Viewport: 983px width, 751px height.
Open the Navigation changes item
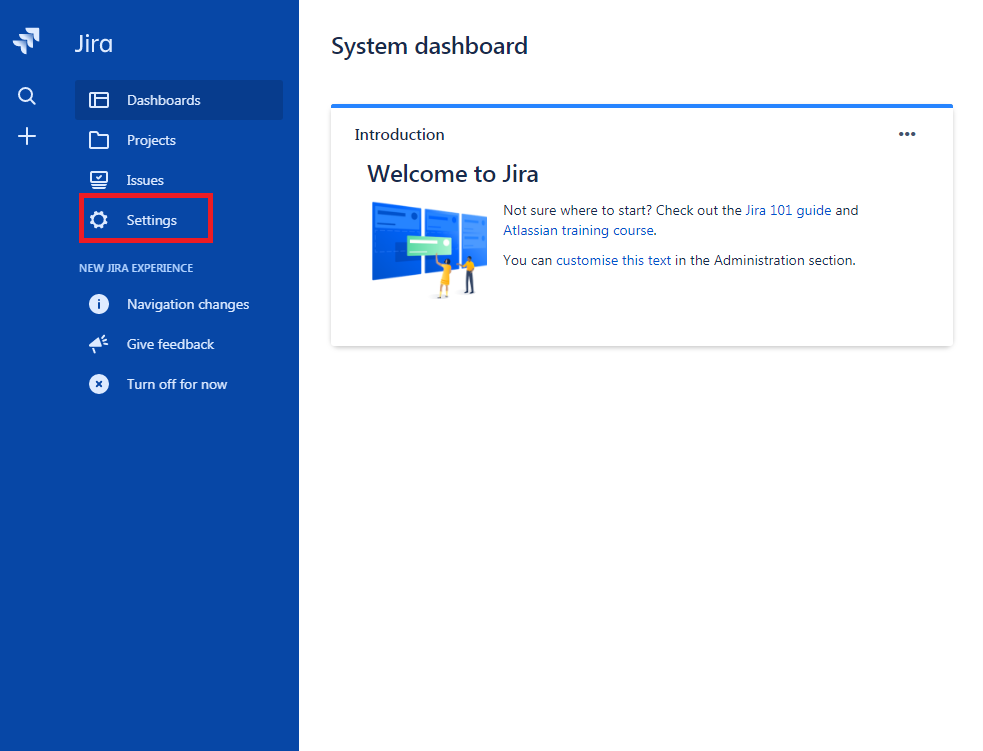pyautogui.click(x=179, y=304)
